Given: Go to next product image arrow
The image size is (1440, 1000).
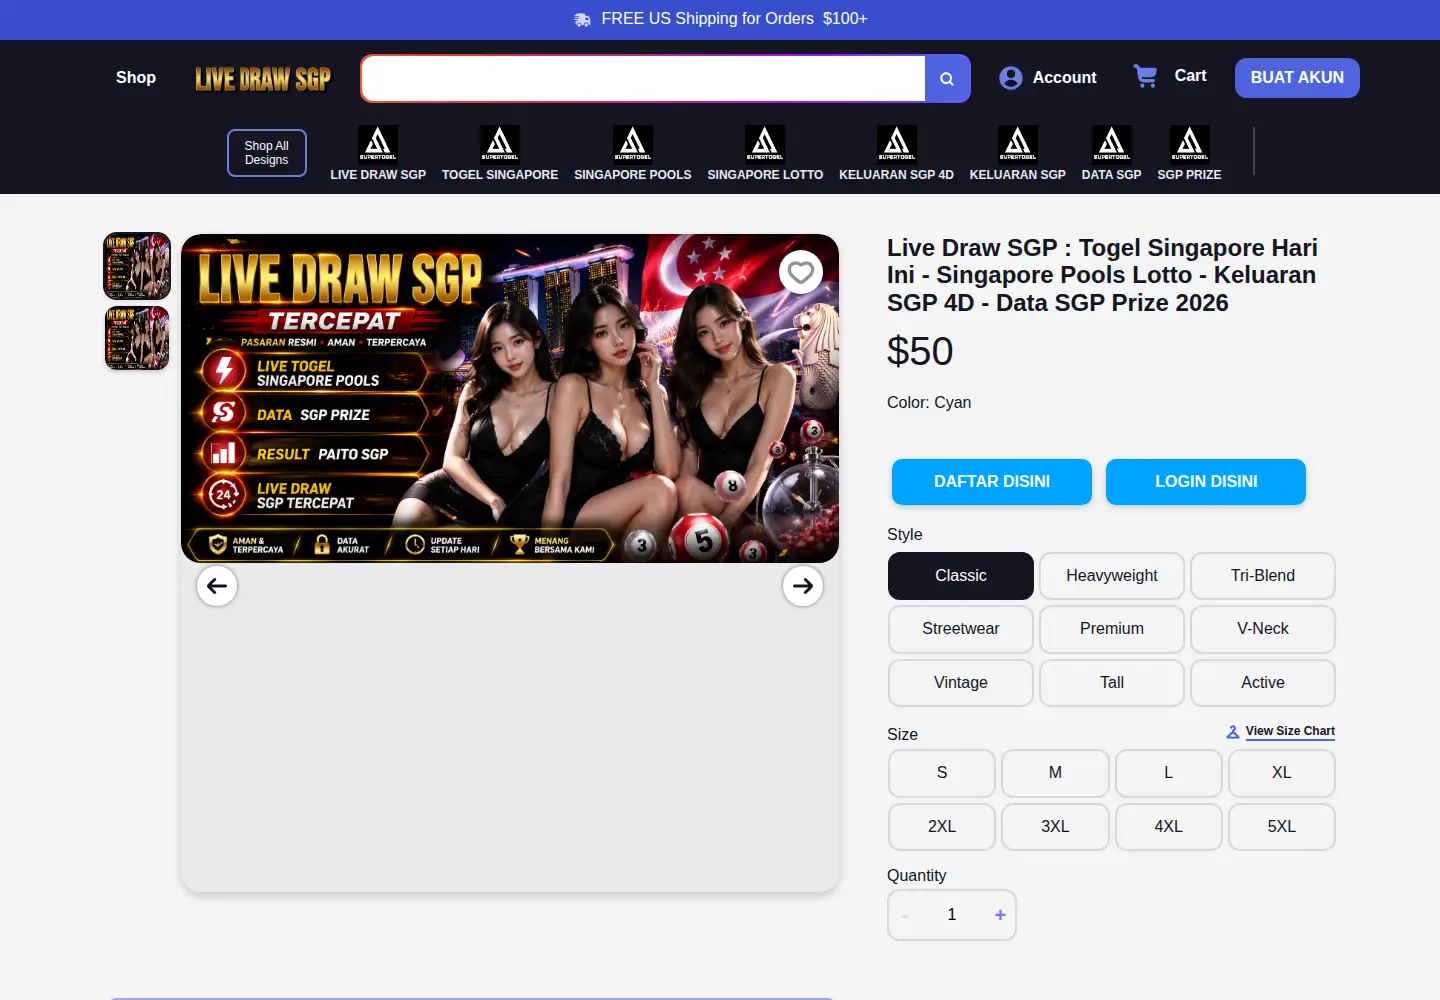Looking at the screenshot, I should (x=803, y=586).
